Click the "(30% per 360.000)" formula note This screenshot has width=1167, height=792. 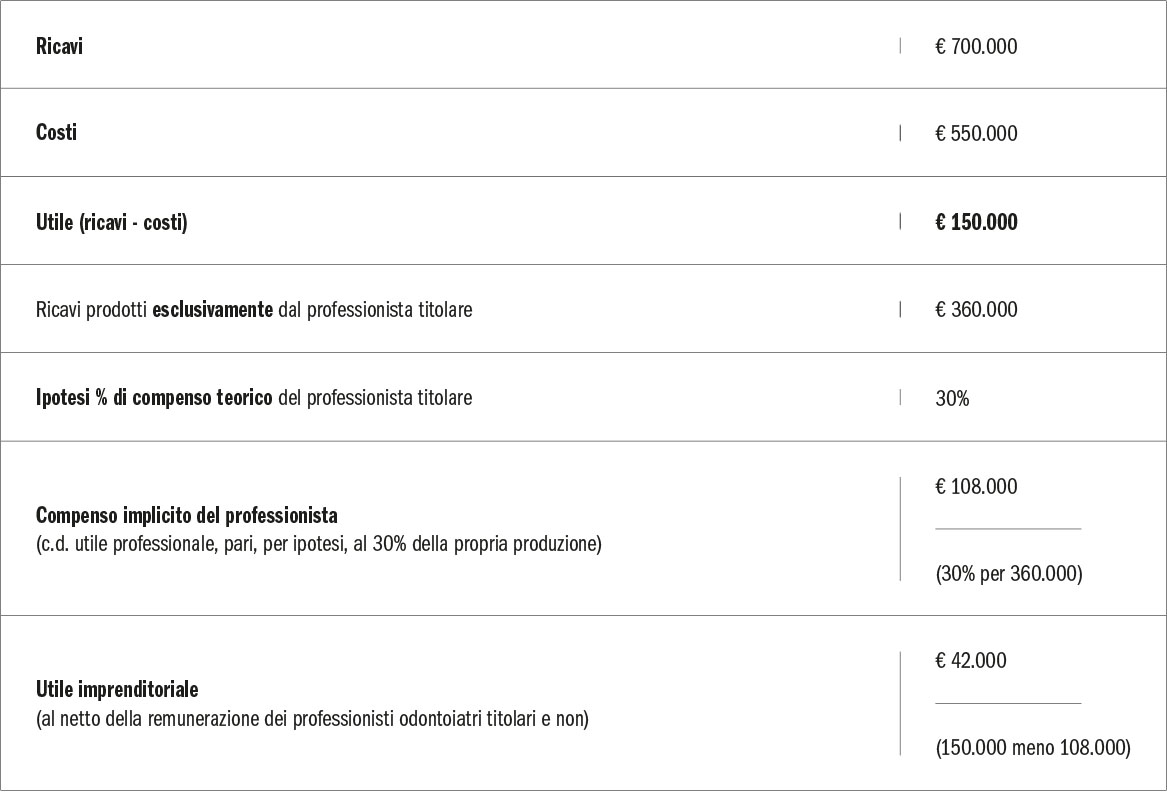click(1008, 574)
